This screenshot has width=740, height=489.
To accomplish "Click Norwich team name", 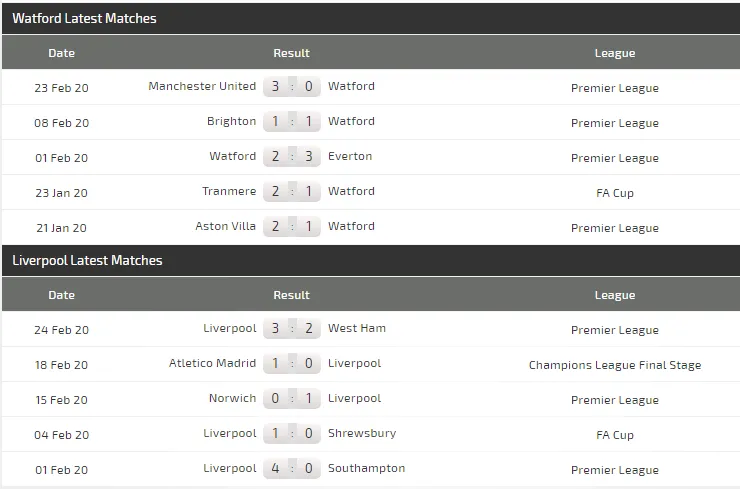I will pyautogui.click(x=232, y=398).
